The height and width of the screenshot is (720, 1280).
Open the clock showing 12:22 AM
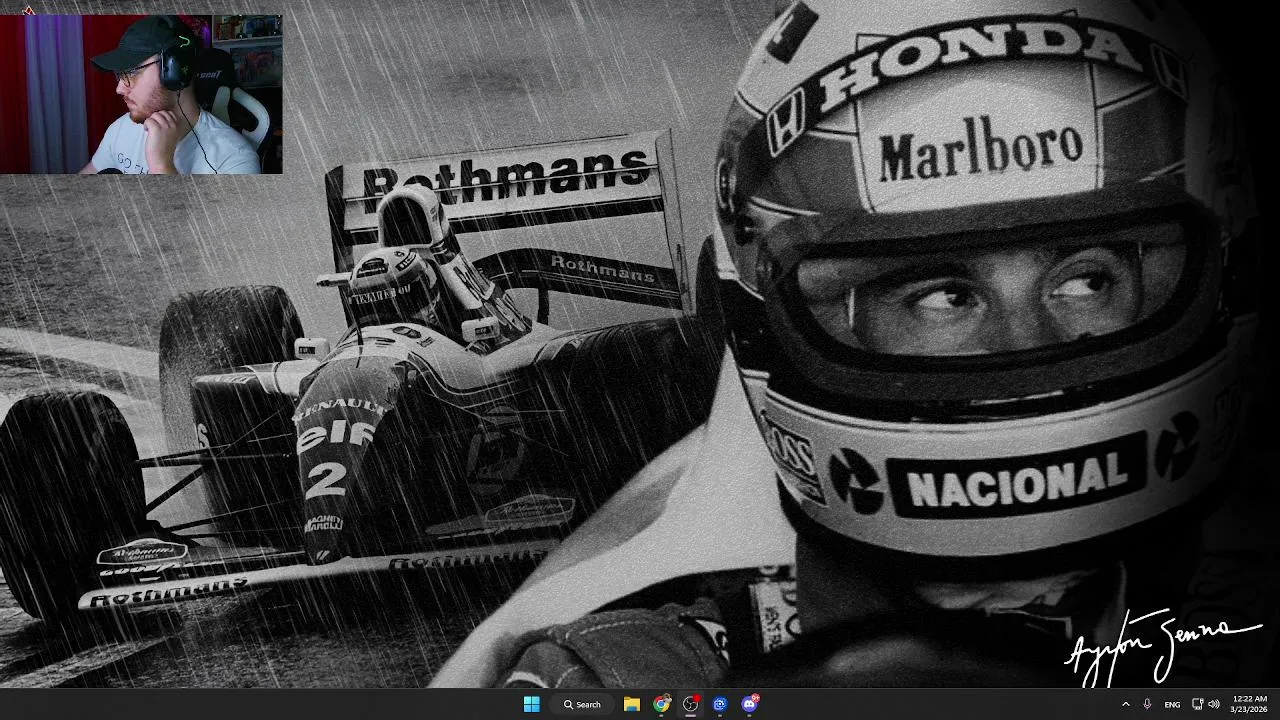(x=1250, y=704)
